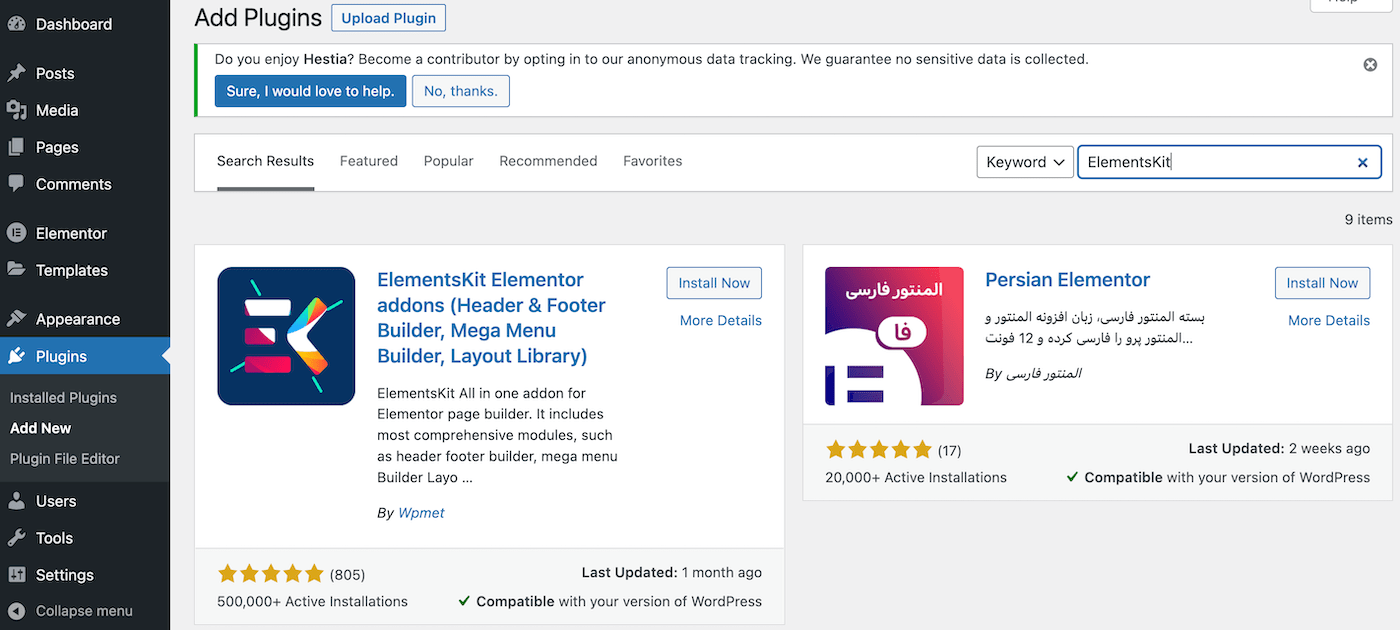Open Appearance using the paintbrush icon
Image resolution: width=1400 pixels, height=630 pixels.
[x=17, y=318]
